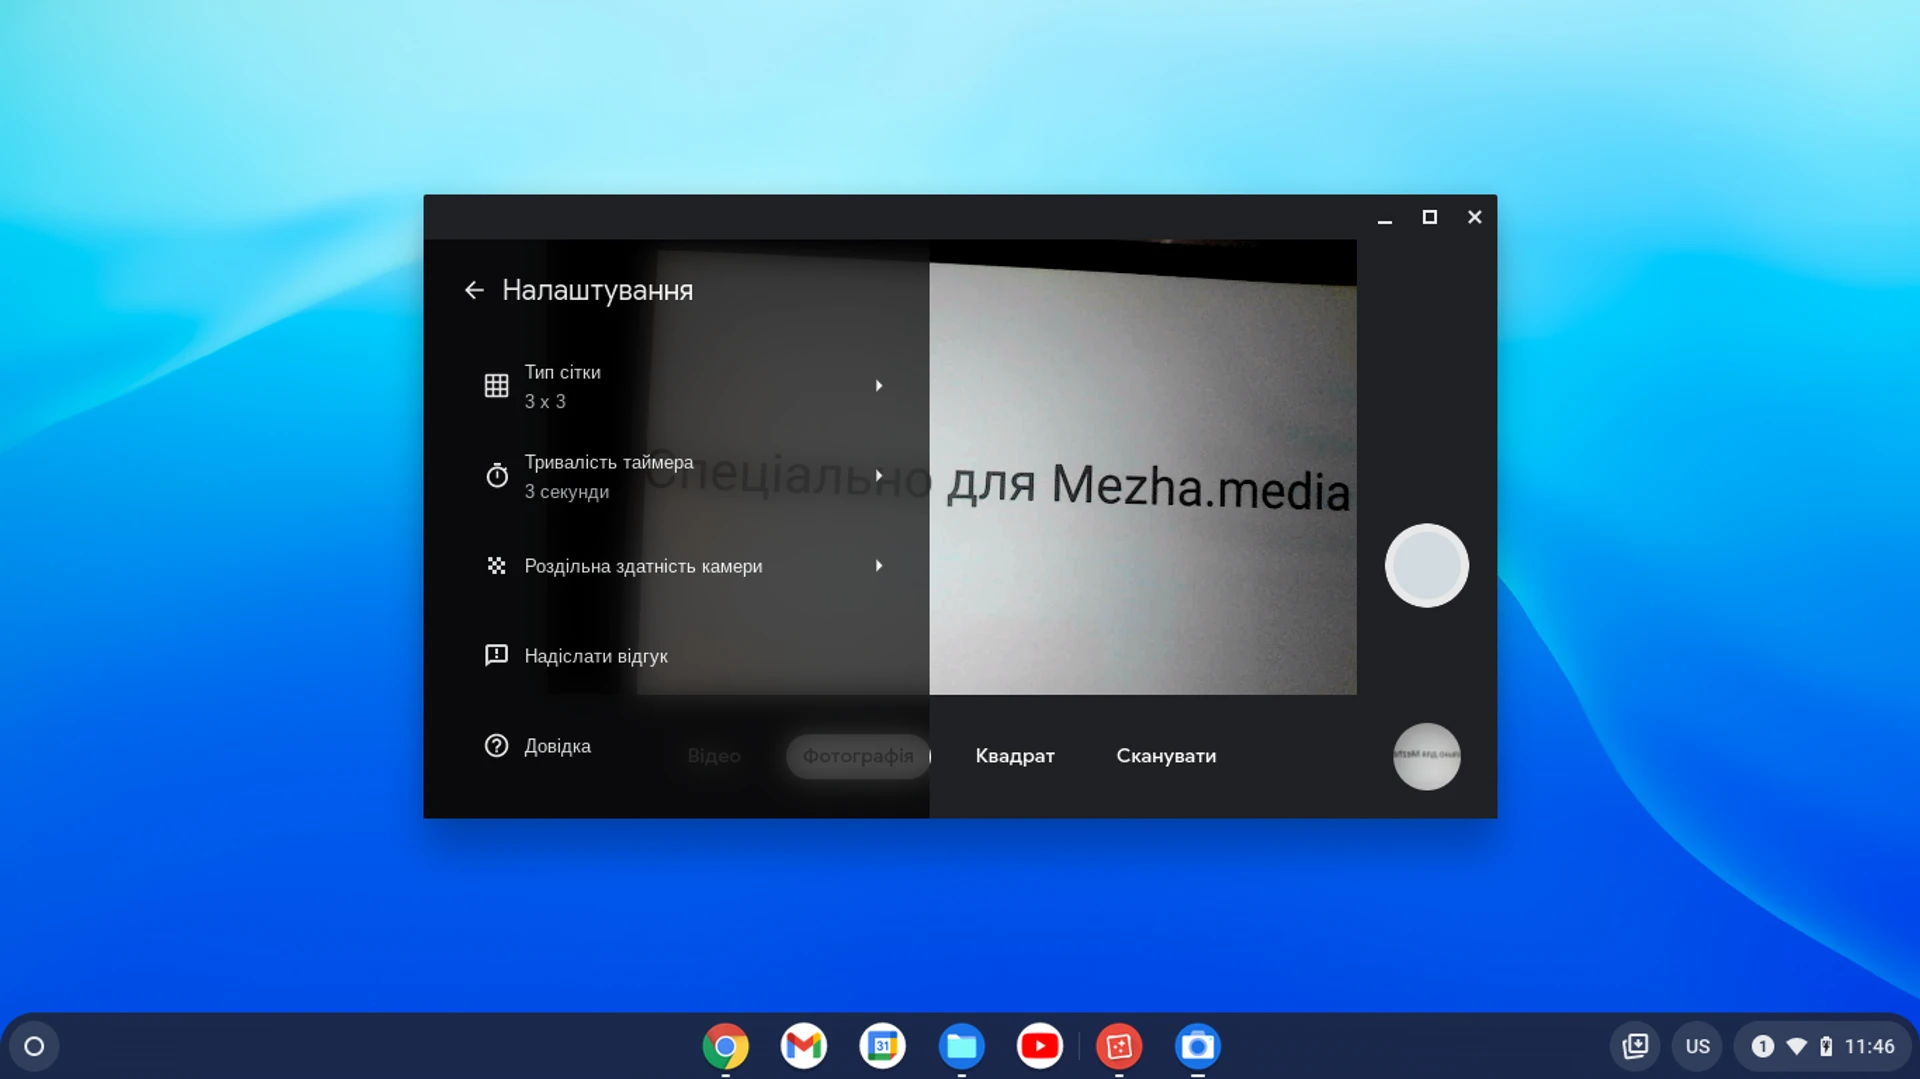Open Google Calendar from the shelf
The image size is (1920, 1079).
[x=882, y=1046]
